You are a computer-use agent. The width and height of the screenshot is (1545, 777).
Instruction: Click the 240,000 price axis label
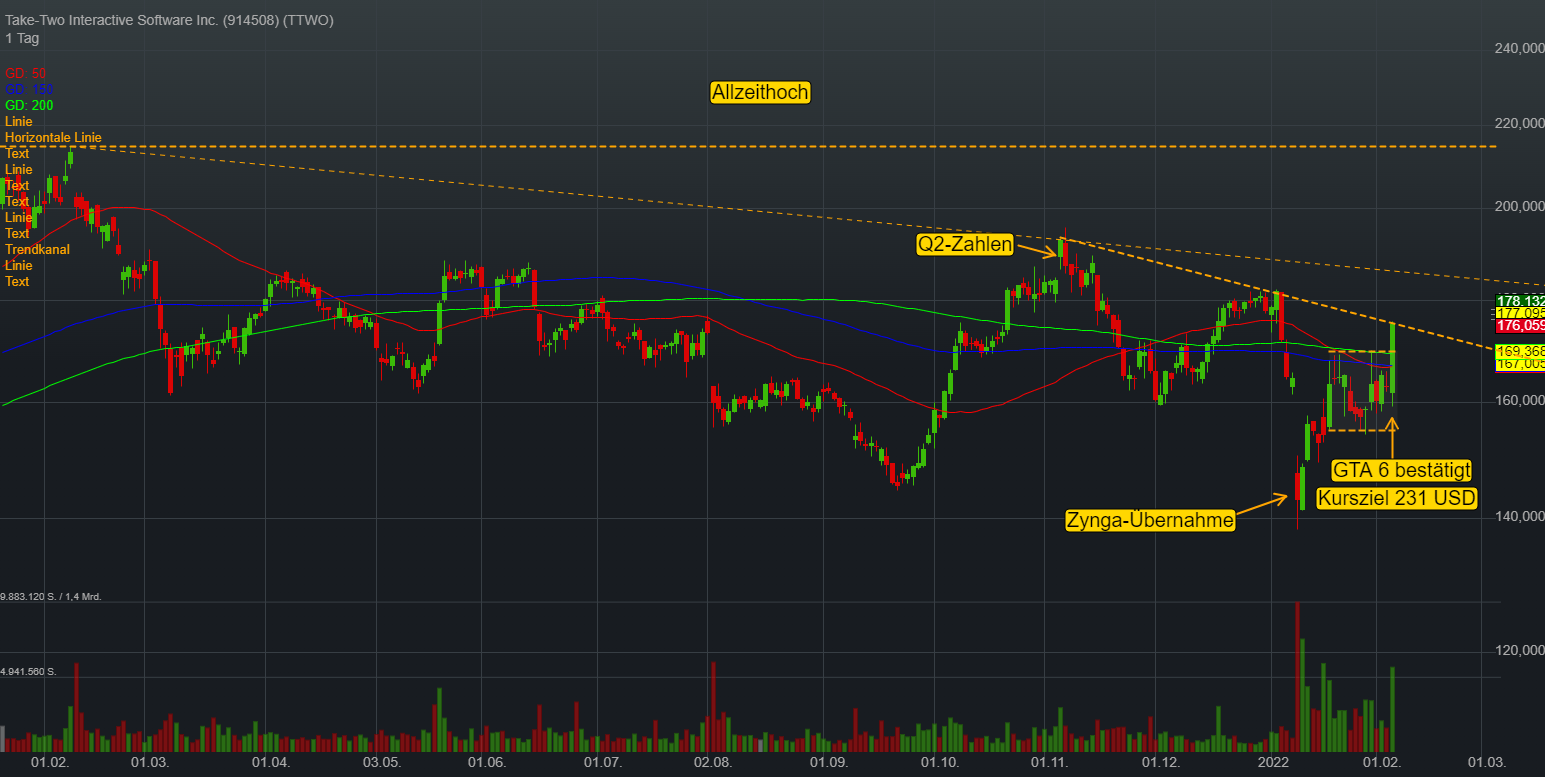pyautogui.click(x=1520, y=48)
